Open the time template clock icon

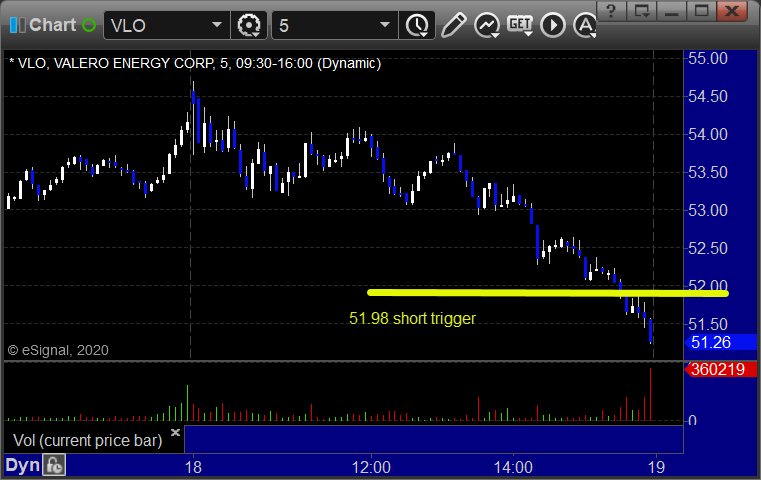[x=417, y=25]
